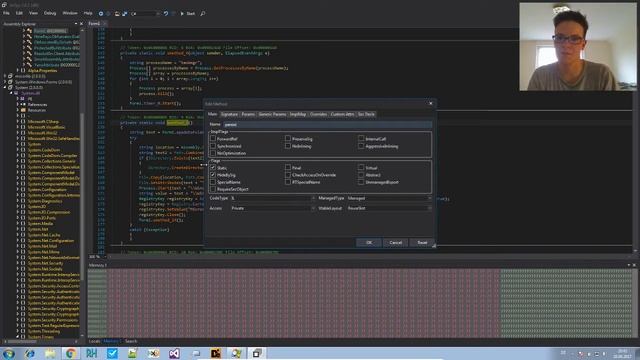Enable the NoInlining checkbox
Screen dimensions: 640x360
point(288,146)
